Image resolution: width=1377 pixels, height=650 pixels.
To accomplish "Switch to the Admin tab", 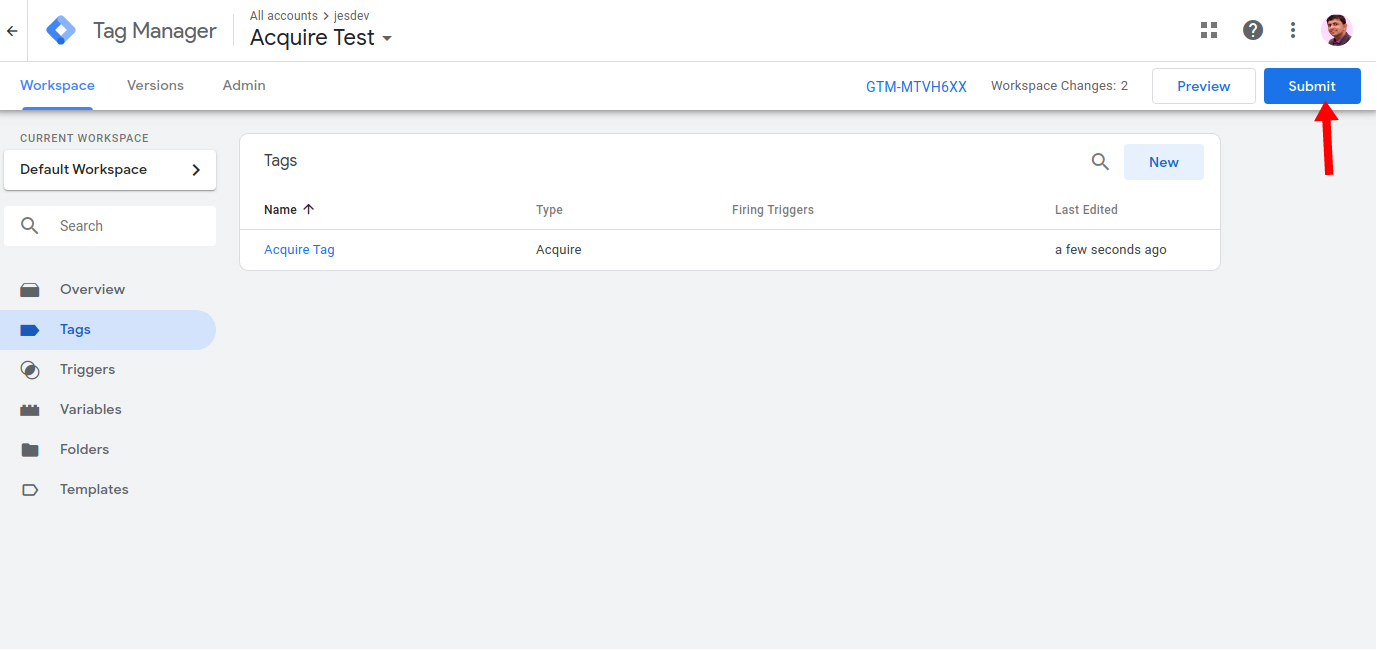I will (244, 86).
